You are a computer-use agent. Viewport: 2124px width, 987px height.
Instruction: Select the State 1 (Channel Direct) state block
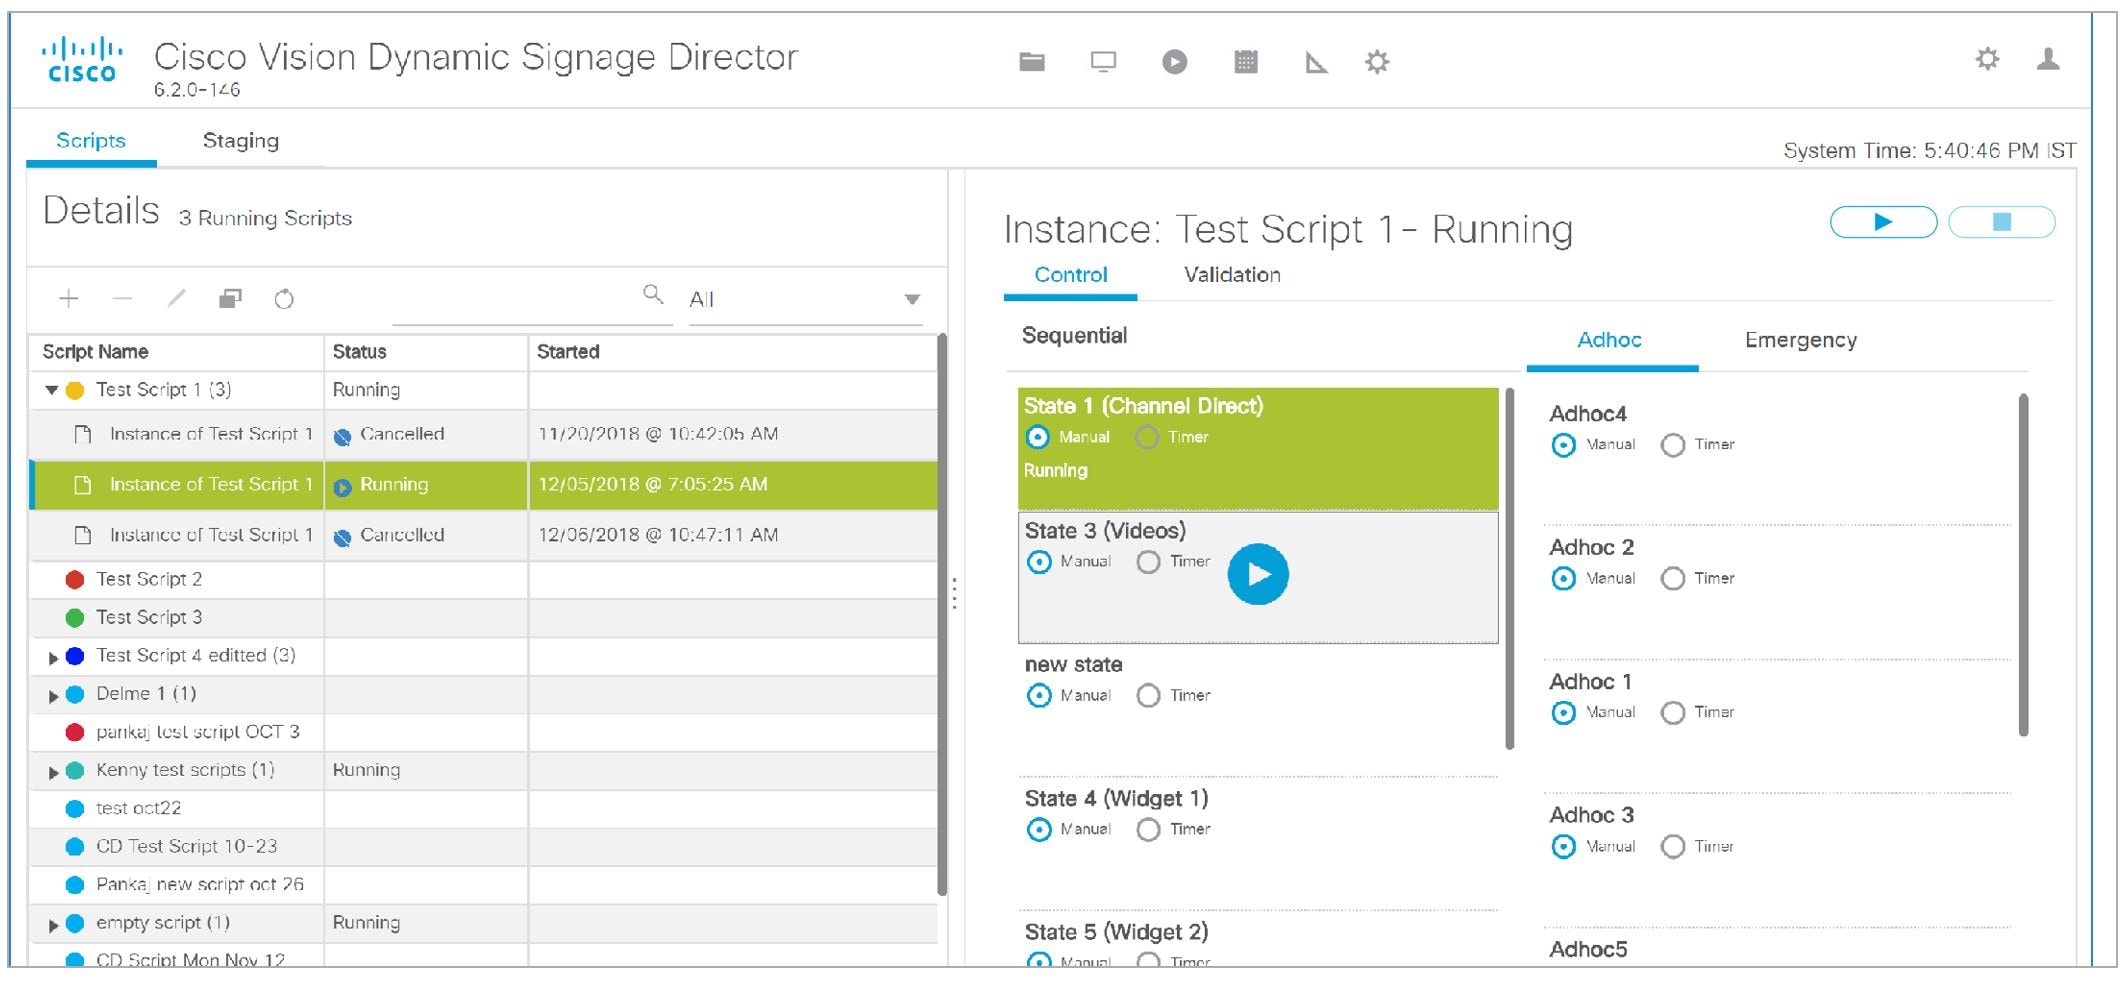pyautogui.click(x=1258, y=449)
